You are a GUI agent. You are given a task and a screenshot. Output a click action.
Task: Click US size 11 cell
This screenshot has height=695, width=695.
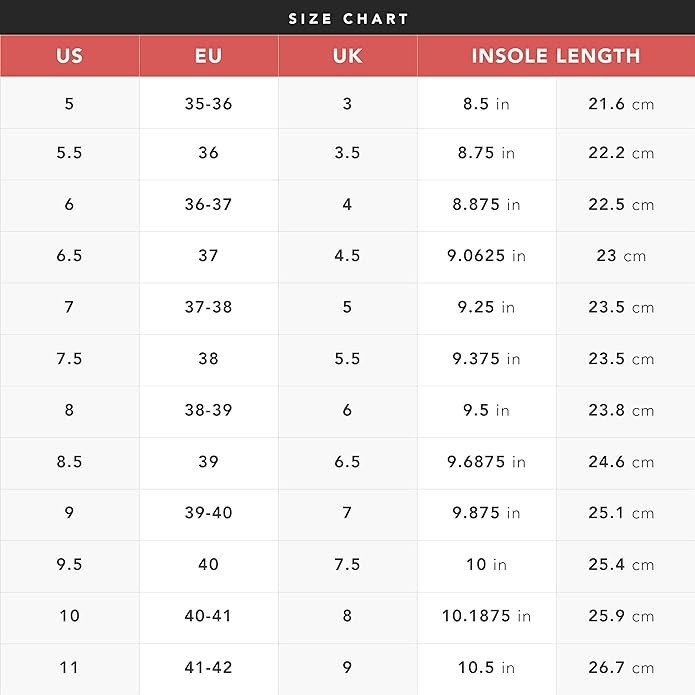69,667
